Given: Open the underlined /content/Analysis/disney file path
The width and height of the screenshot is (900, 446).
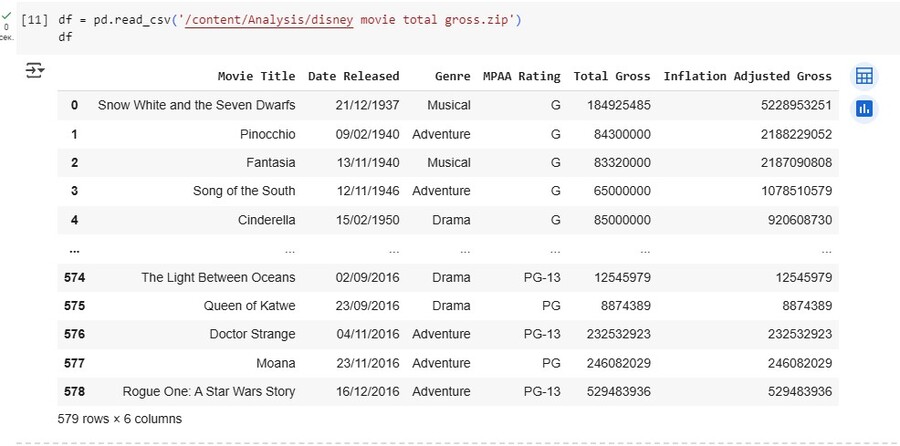Looking at the screenshot, I should pos(270,20).
